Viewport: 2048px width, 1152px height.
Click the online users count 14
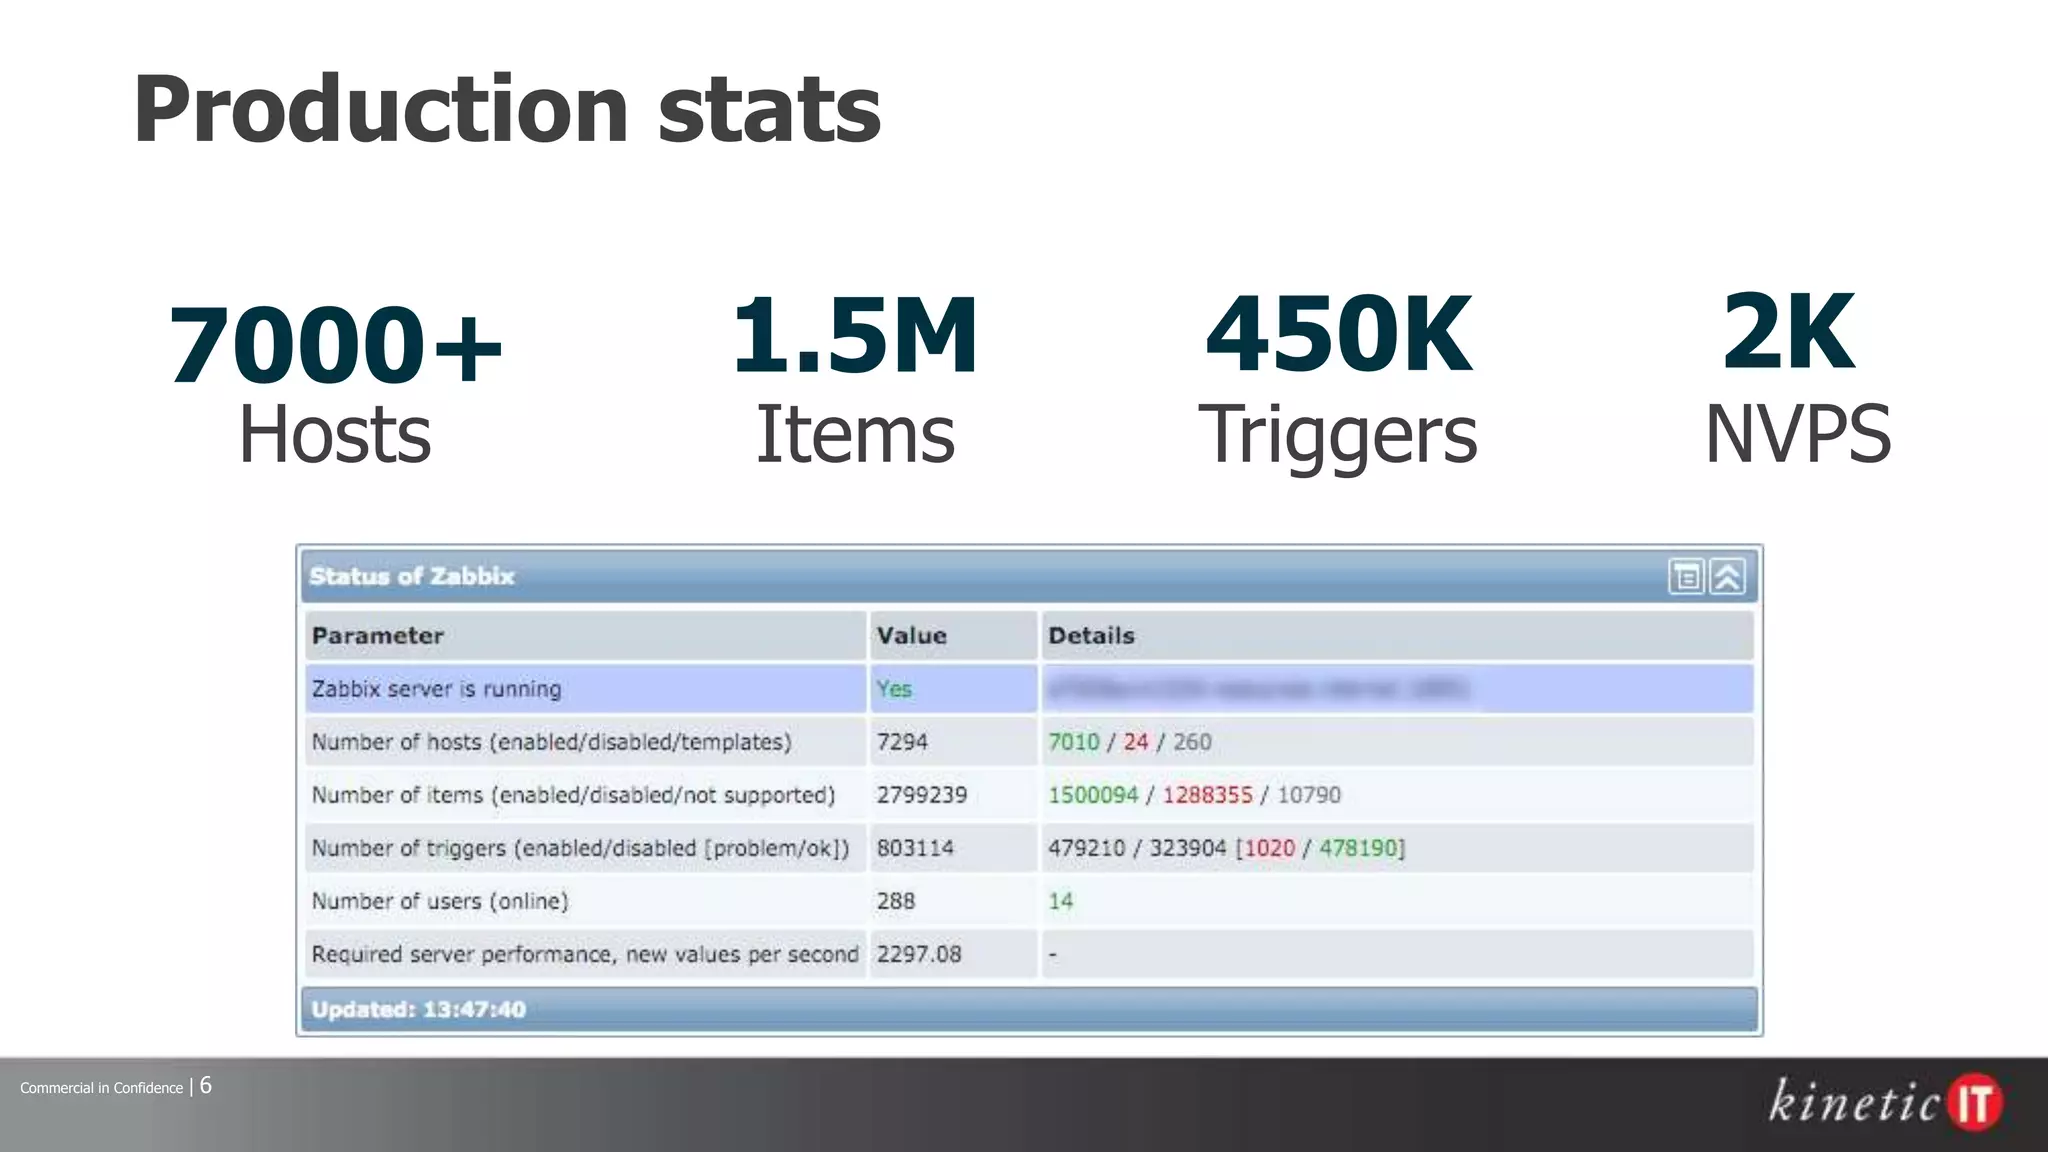pyautogui.click(x=1060, y=901)
